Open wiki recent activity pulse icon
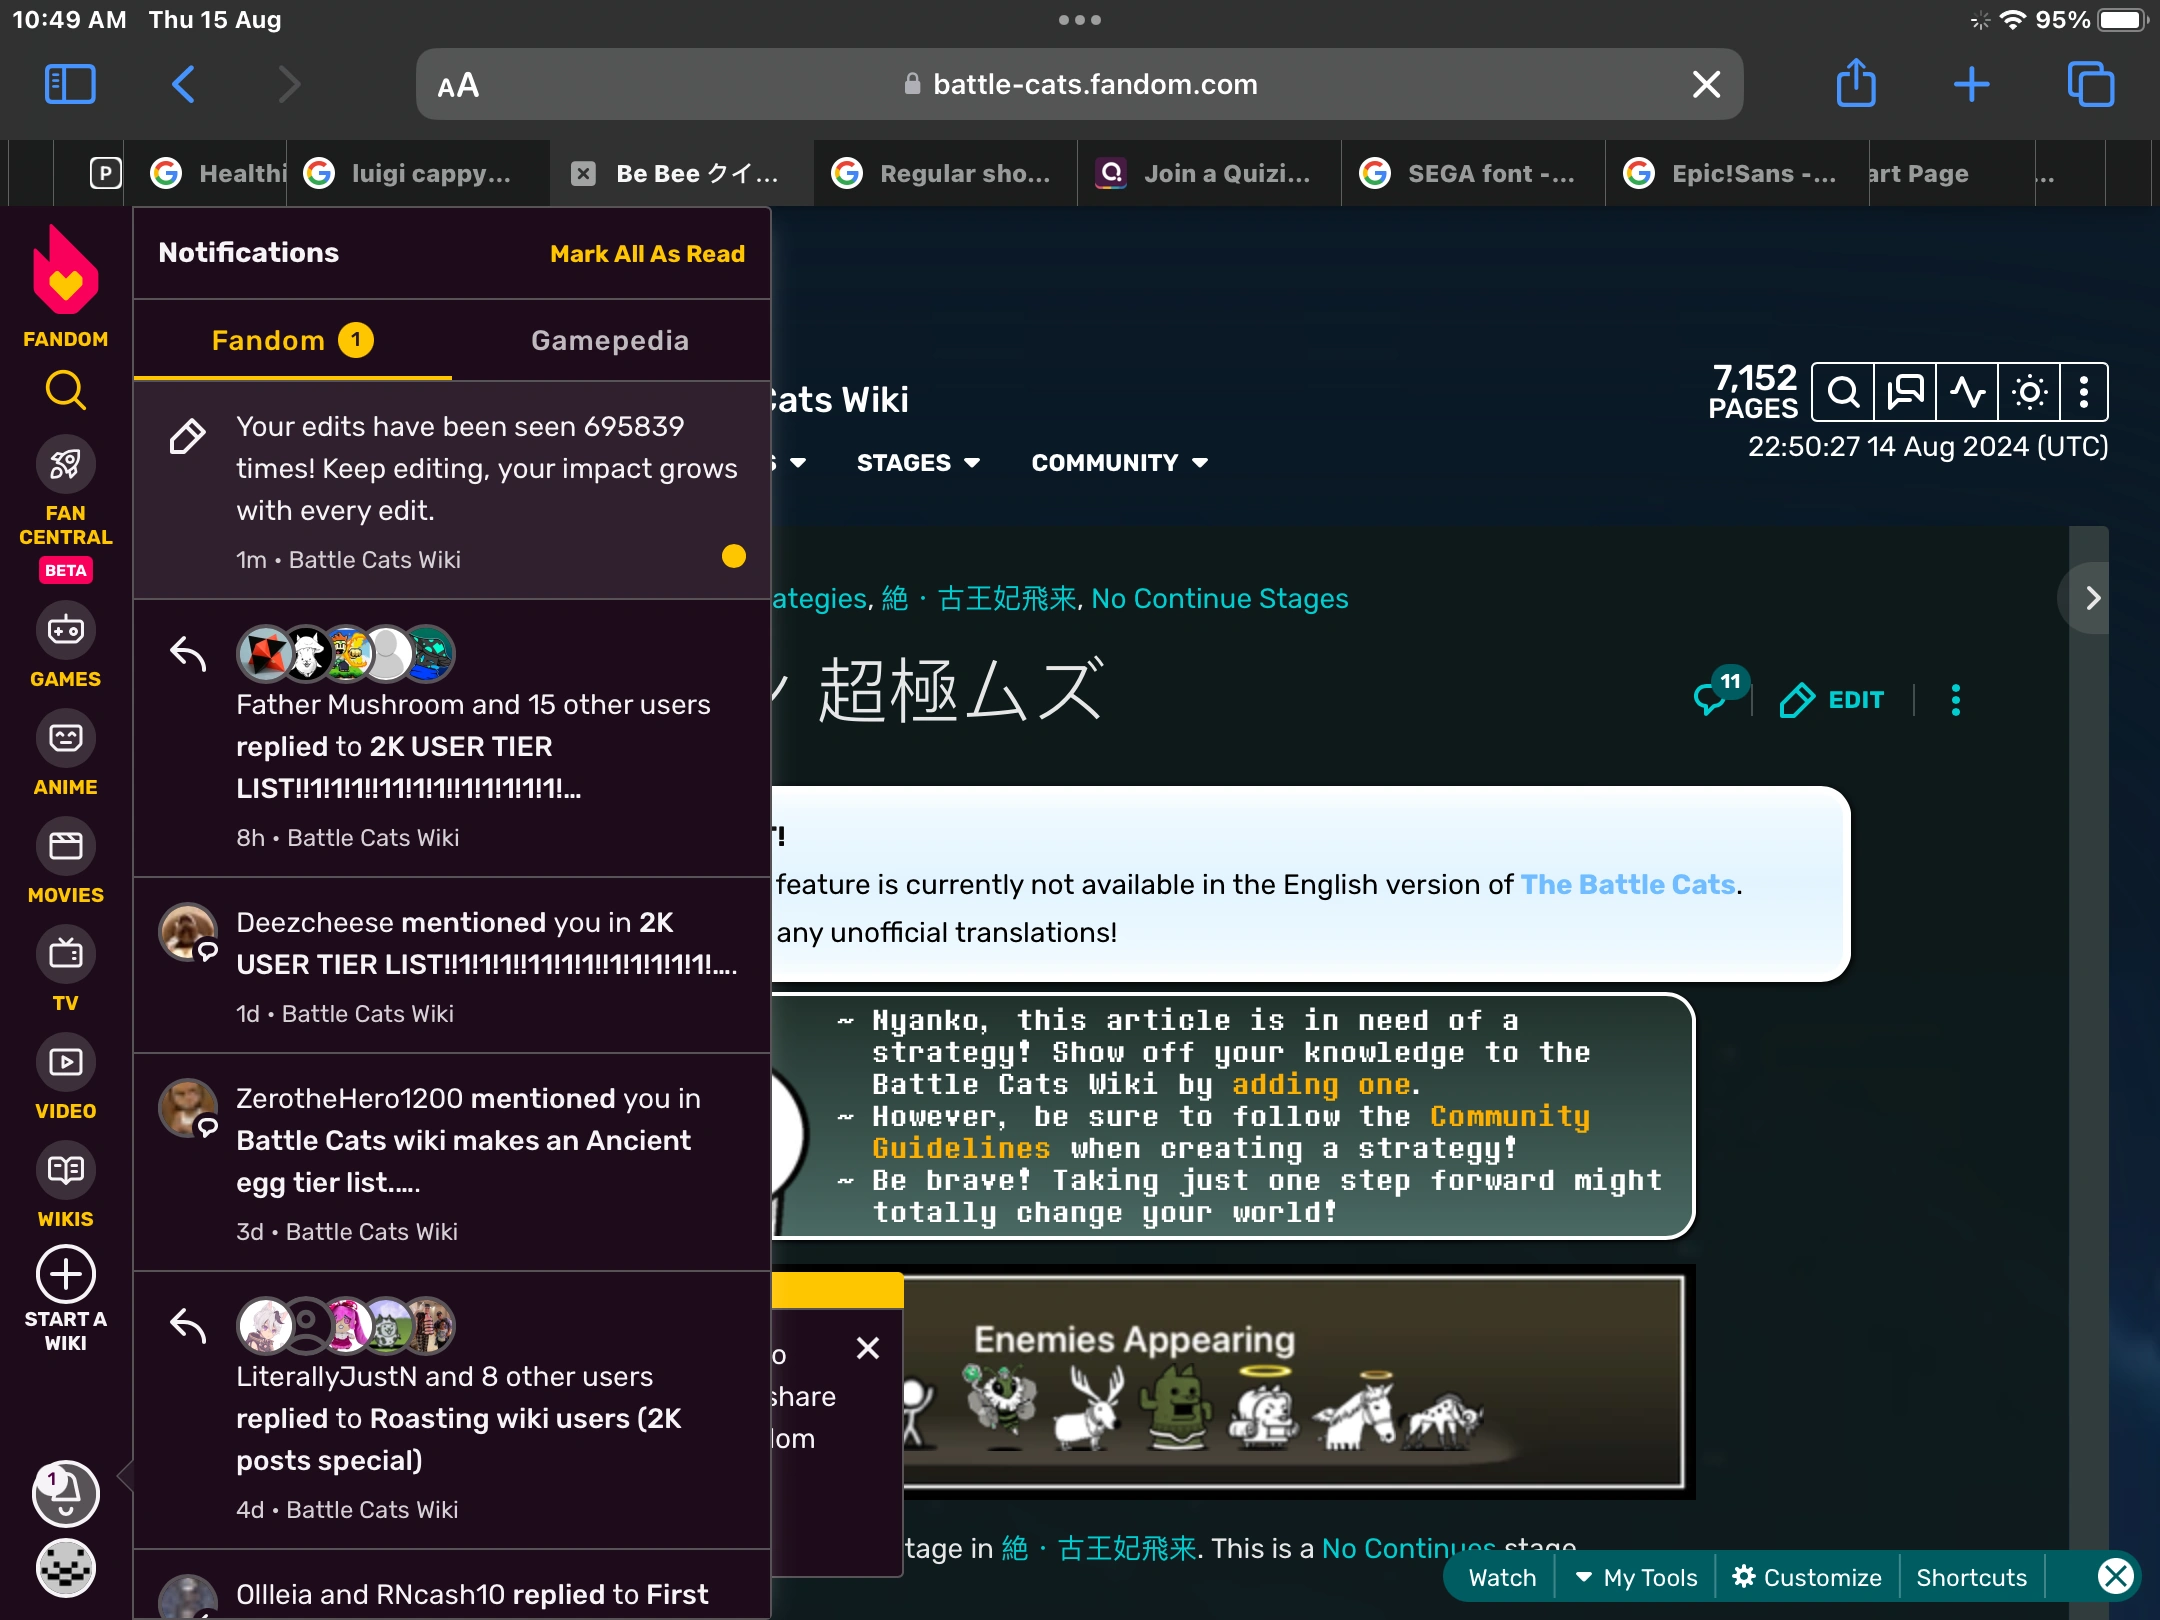The width and height of the screenshot is (2160, 1620). 1967,392
